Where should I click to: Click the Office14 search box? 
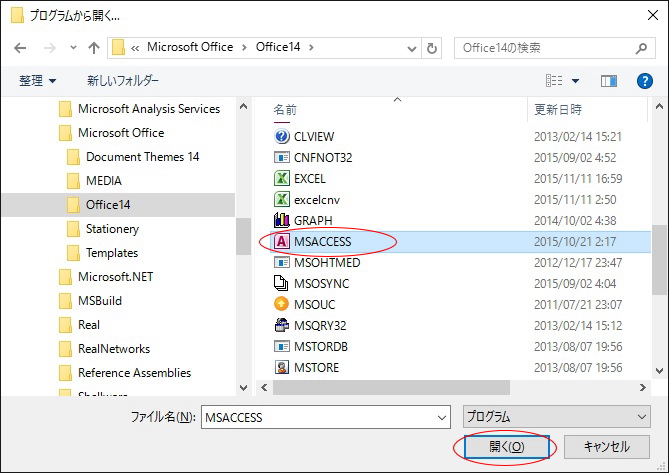pyautogui.click(x=554, y=48)
